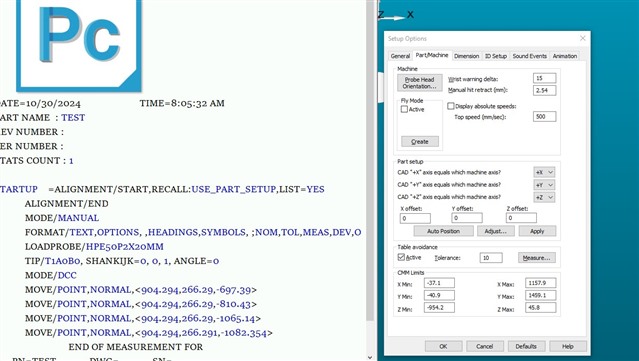The width and height of the screenshot is (639, 361).
Task: Click USE_PART_SETUP in the alignment line
Action: click(x=234, y=189)
